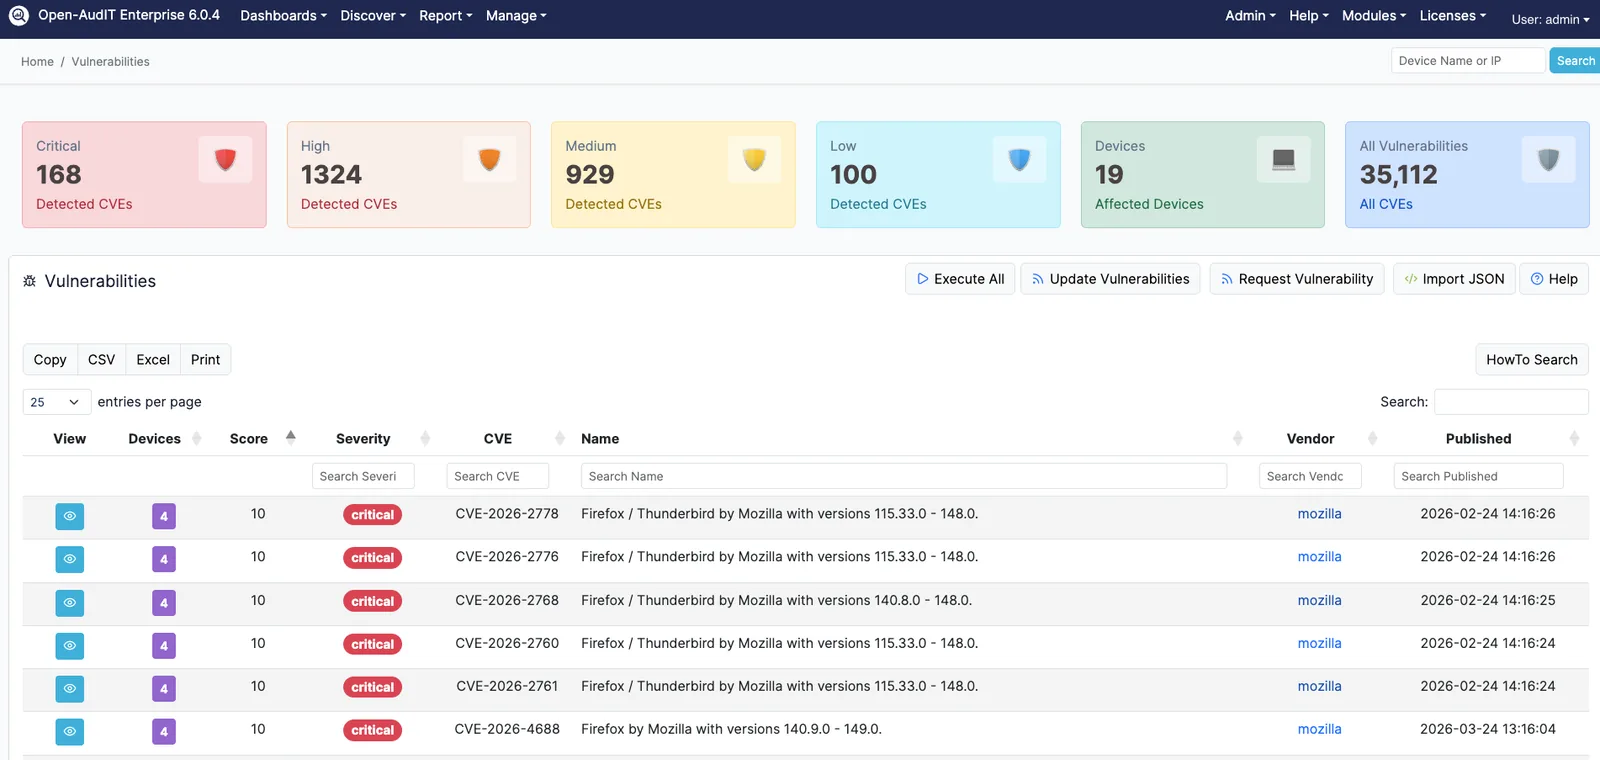The height and width of the screenshot is (760, 1600).
Task: View details for CVE-2026-4688 eye icon
Action: 70,732
